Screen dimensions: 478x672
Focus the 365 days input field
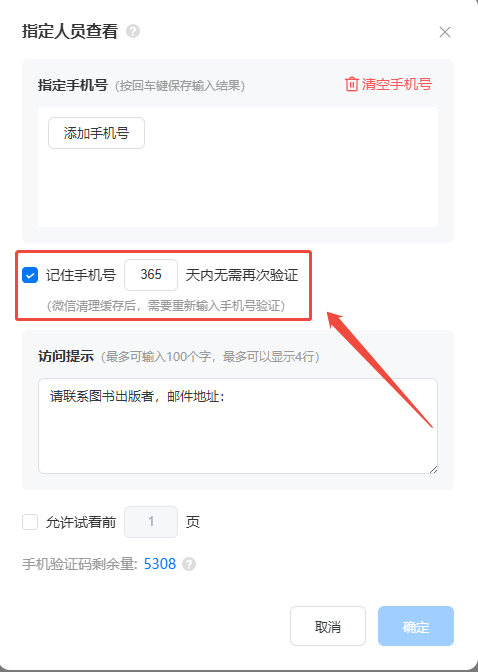(151, 275)
